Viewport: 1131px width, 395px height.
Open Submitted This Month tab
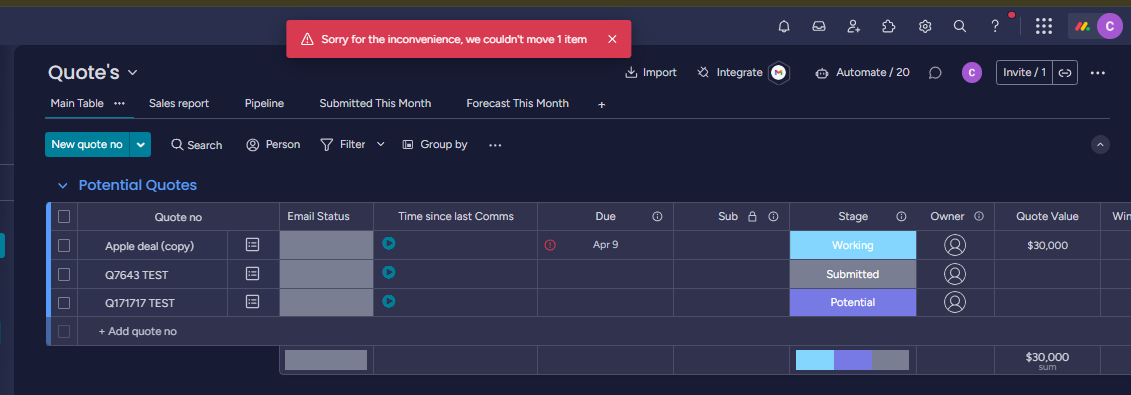[x=375, y=104]
